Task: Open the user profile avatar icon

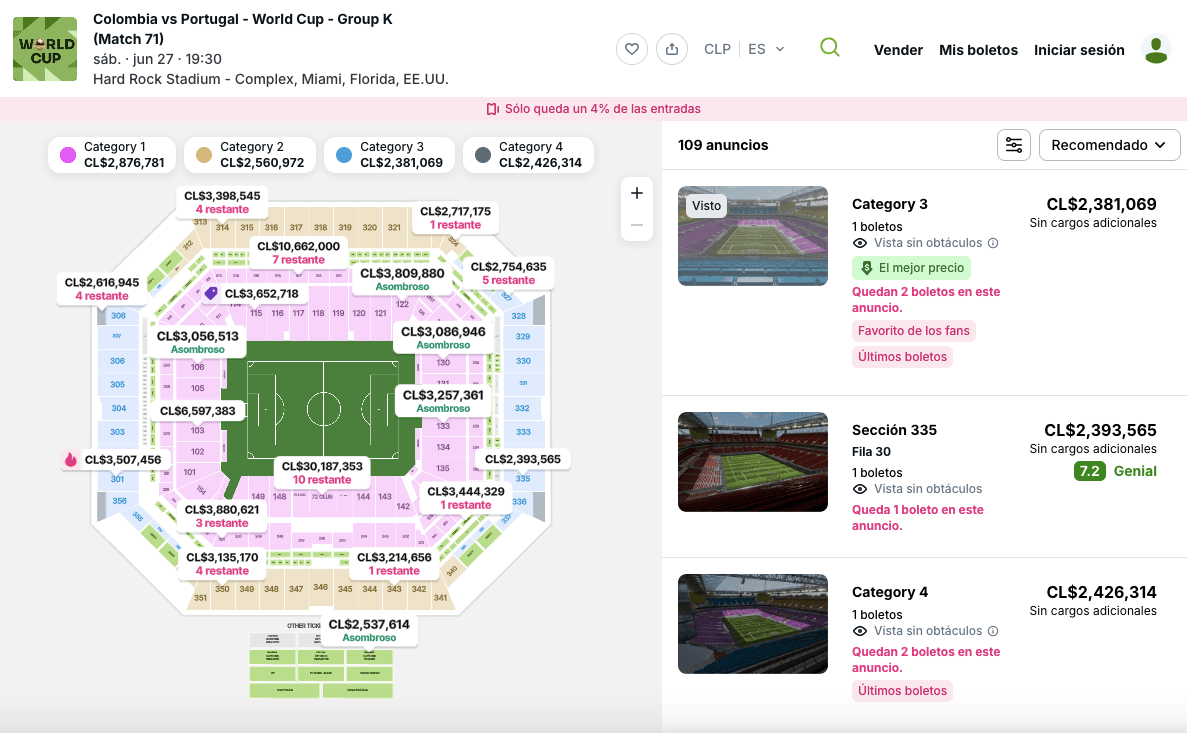Action: point(1156,49)
